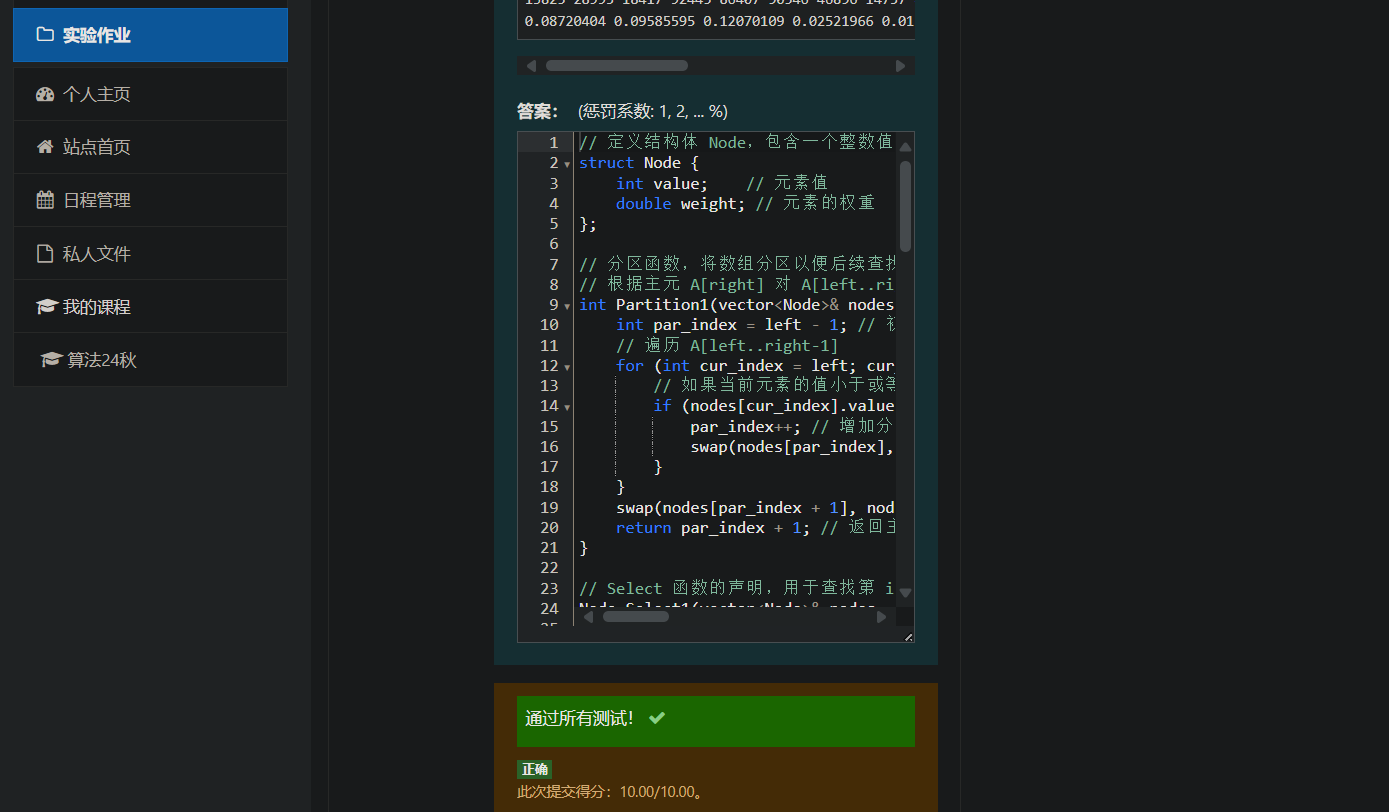
Task: Click the 通过所有测试 result banner
Action: [716, 721]
